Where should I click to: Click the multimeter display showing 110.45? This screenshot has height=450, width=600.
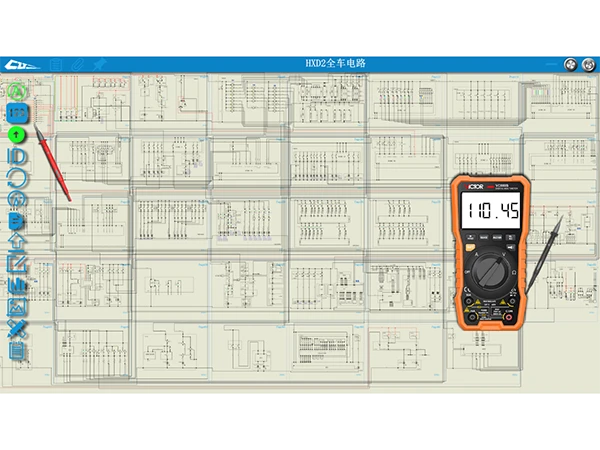(493, 211)
